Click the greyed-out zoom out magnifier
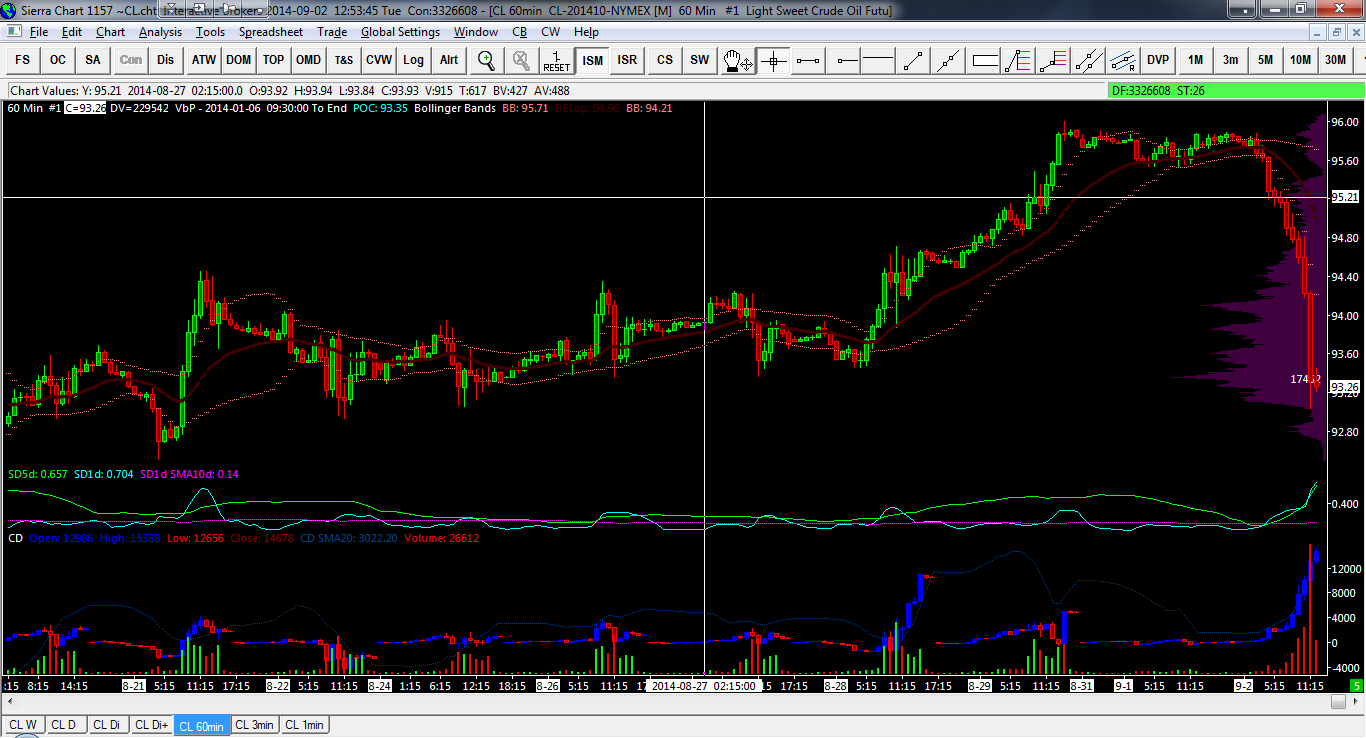1366x738 pixels. tap(521, 60)
